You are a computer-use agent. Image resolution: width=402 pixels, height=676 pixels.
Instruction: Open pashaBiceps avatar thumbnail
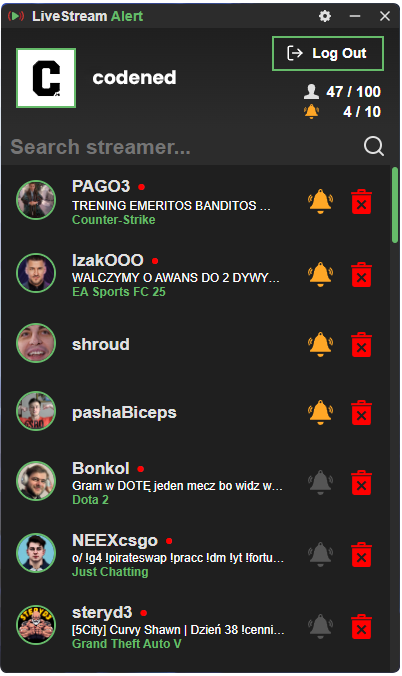pos(36,411)
